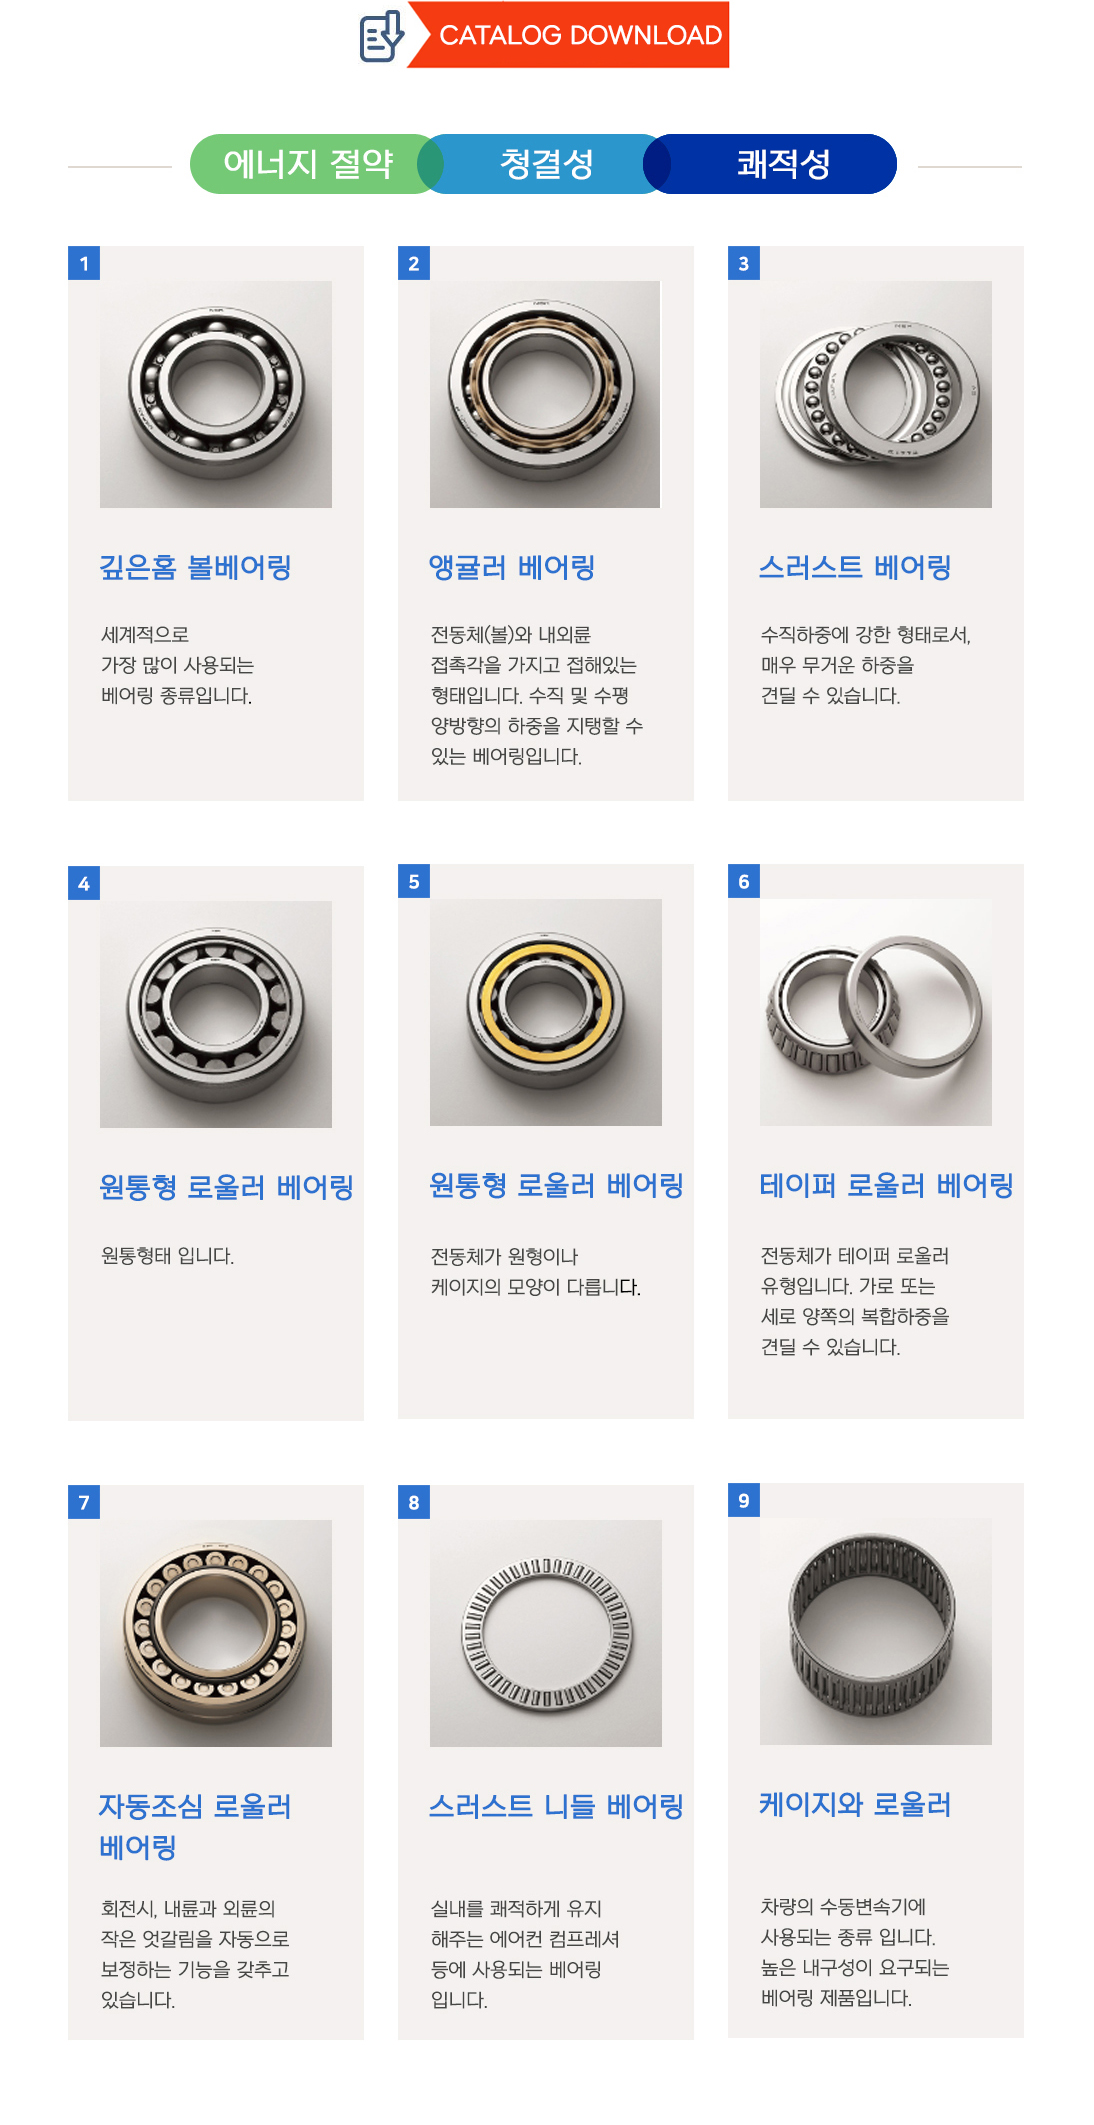The width and height of the screenshot is (1094, 2125).
Task: Click number 9 badge on cage and roller card
Action: coord(744,1500)
